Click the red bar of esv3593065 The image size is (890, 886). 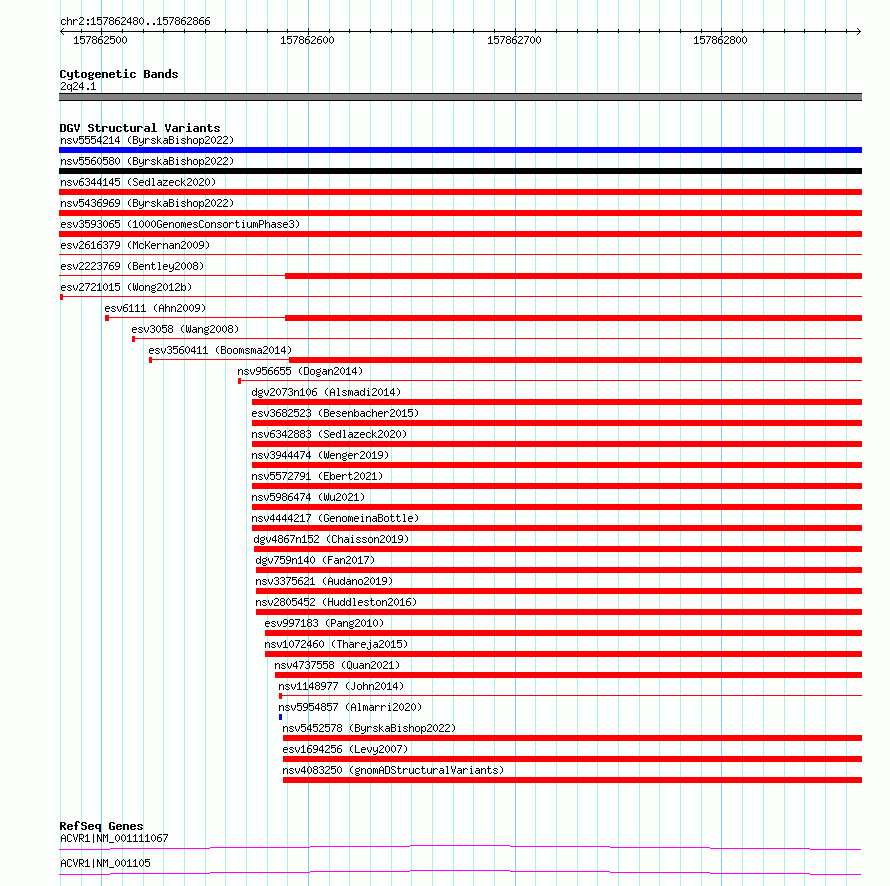(460, 234)
